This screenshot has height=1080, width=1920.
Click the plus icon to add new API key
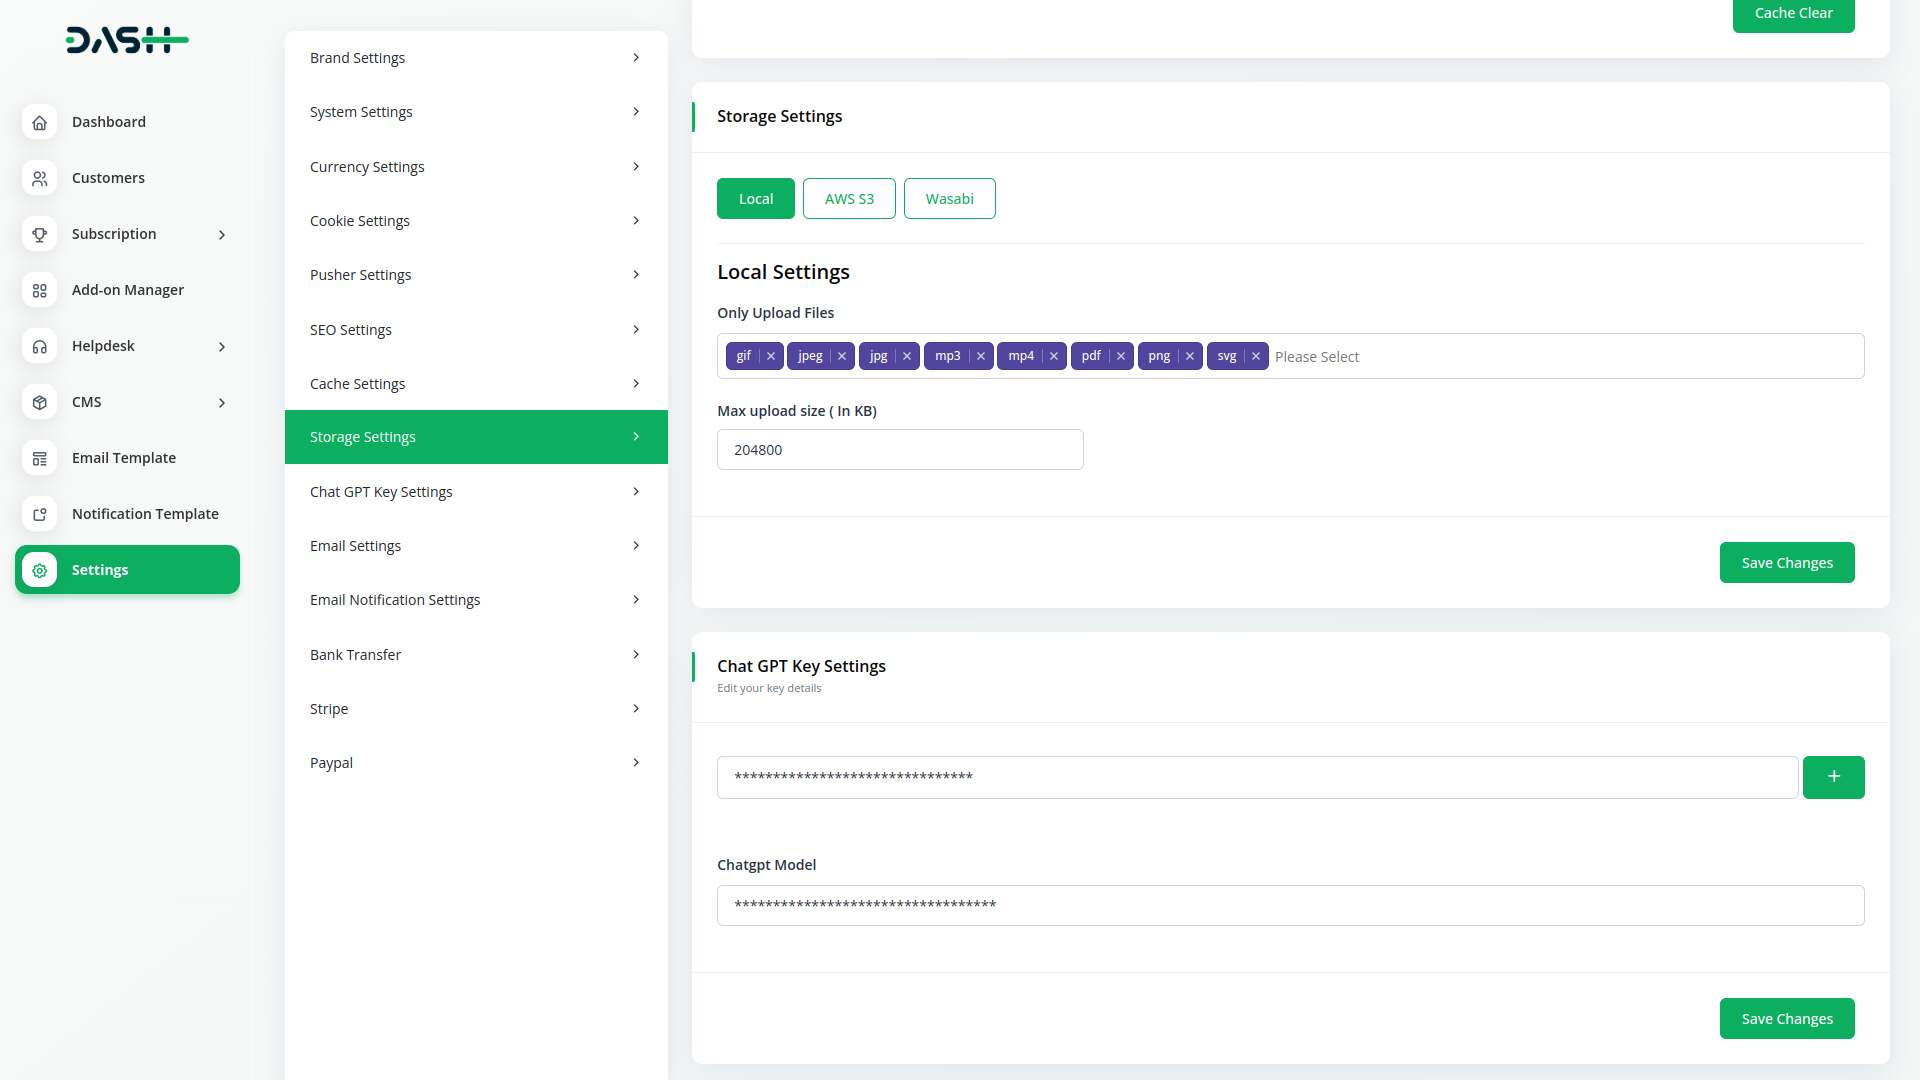(1834, 777)
